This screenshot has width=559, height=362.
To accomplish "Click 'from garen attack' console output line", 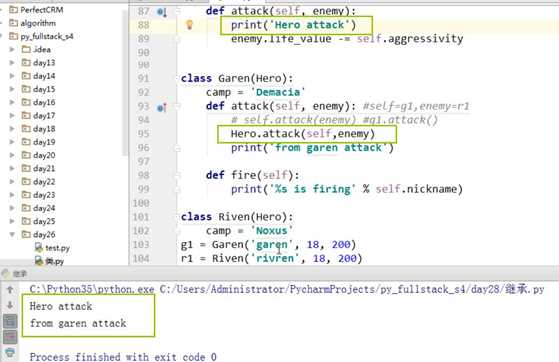I will 78,323.
